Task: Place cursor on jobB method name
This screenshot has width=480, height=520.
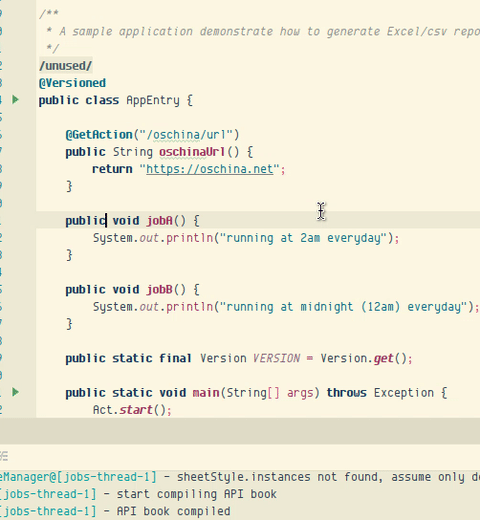Action: [159, 289]
